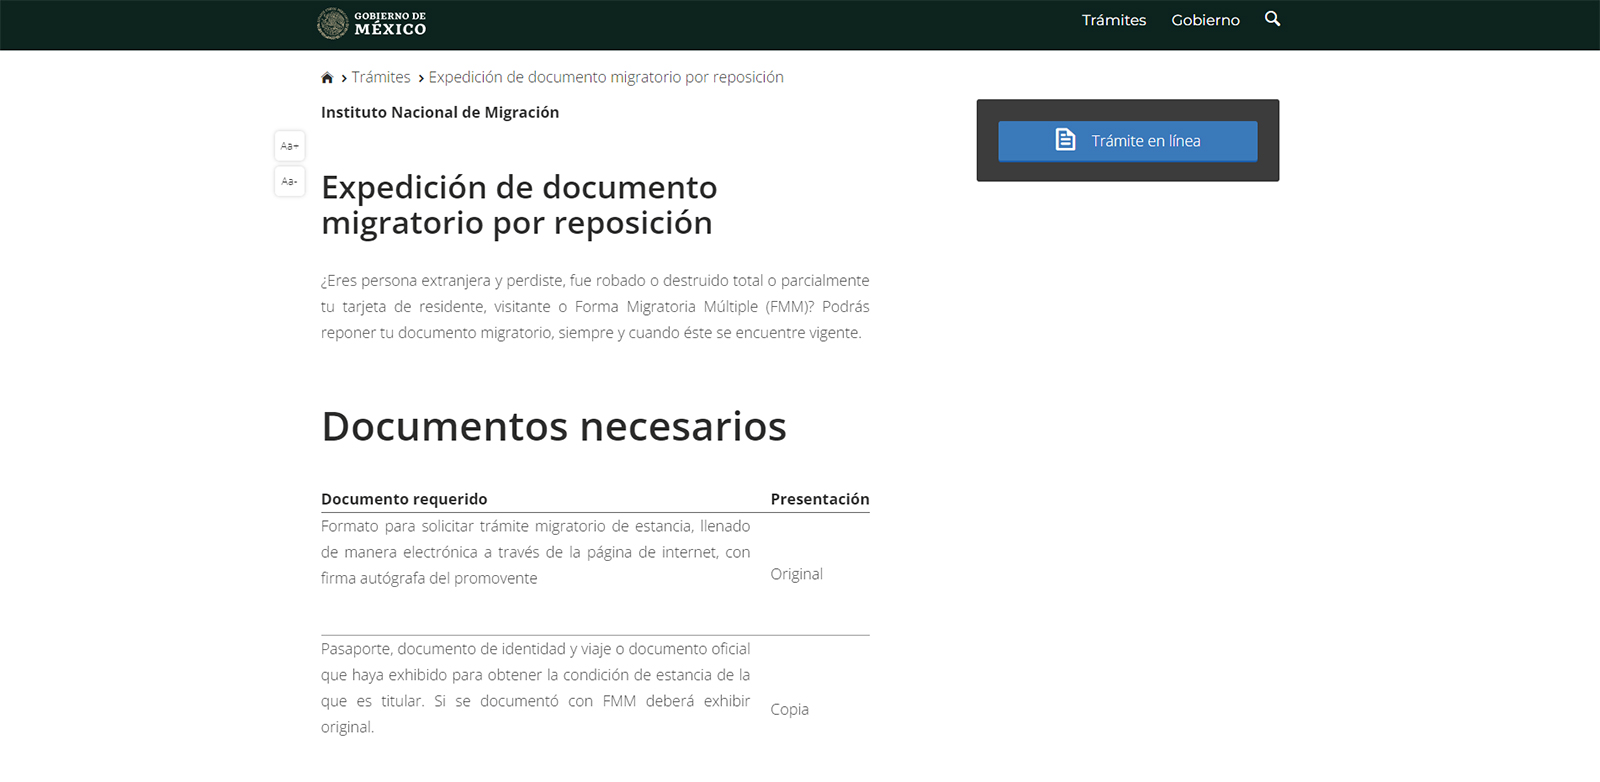
Task: Open the search magnifier in the header
Action: 1272,19
